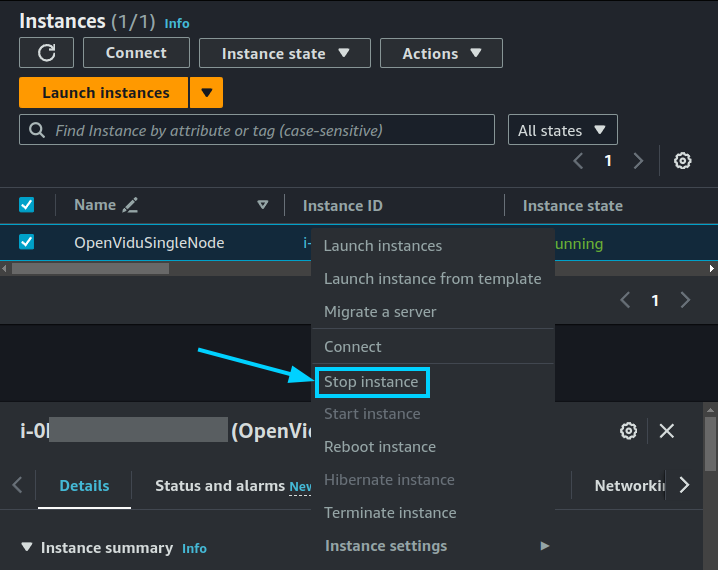Go to previous page in lower pagination
Viewport: 718px width, 570px height.
point(625,300)
